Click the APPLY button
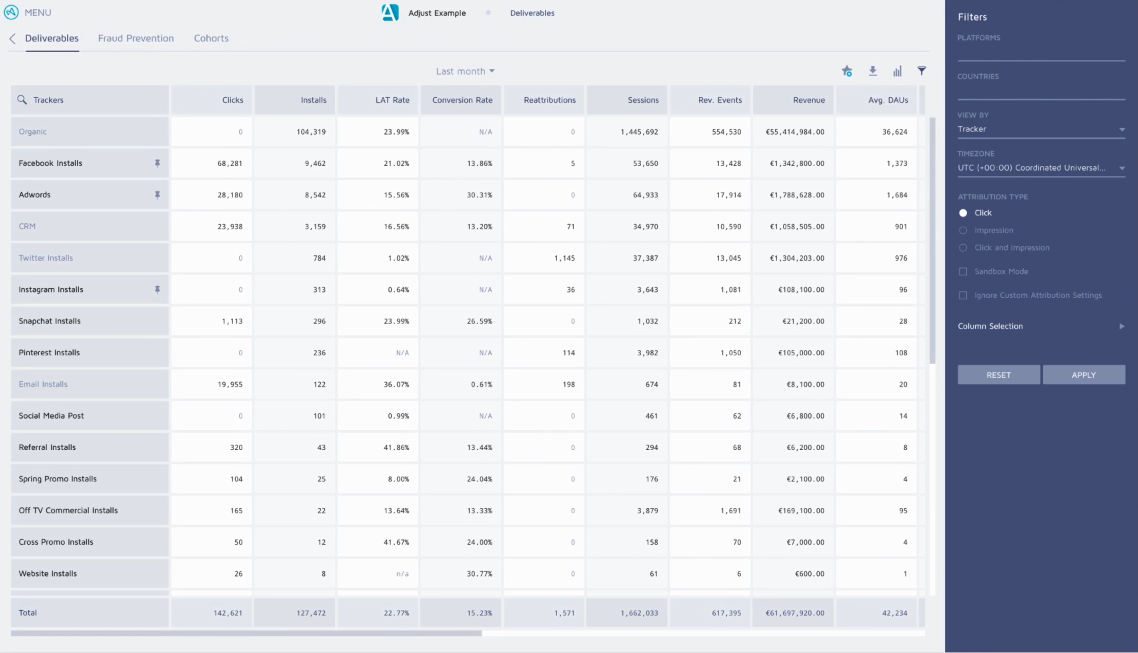 point(1083,375)
